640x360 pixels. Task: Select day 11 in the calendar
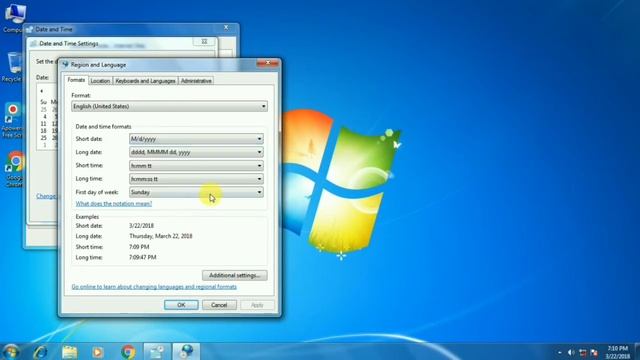[44, 124]
